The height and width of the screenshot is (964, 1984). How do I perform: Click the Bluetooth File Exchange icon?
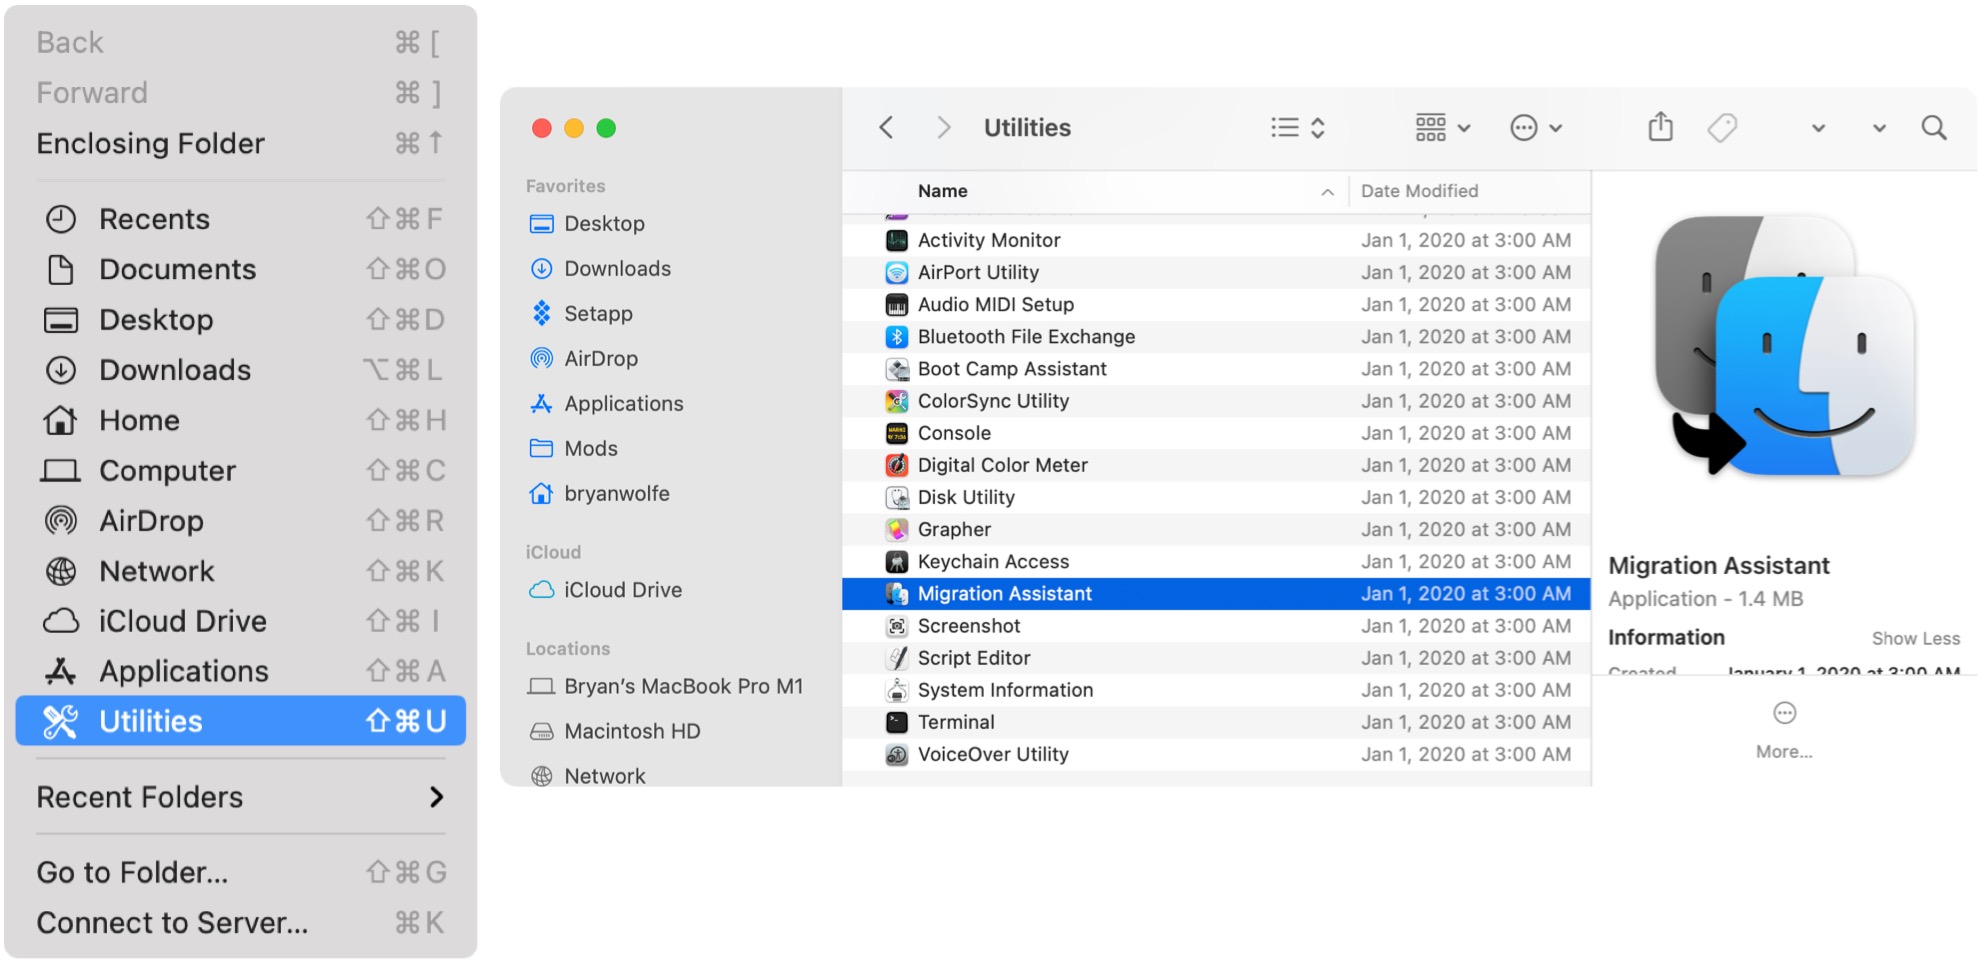point(897,337)
